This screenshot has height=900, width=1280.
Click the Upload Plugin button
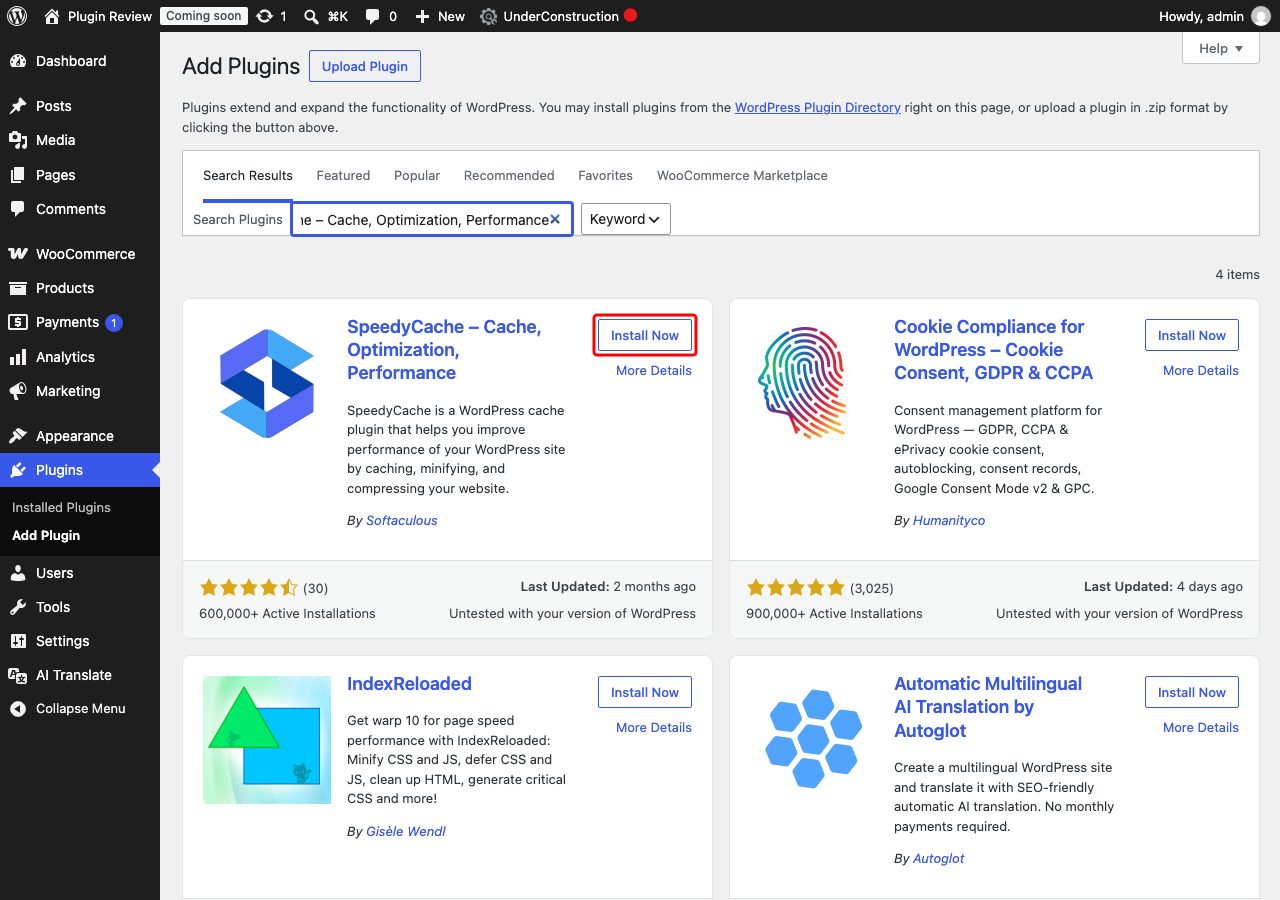click(x=365, y=66)
